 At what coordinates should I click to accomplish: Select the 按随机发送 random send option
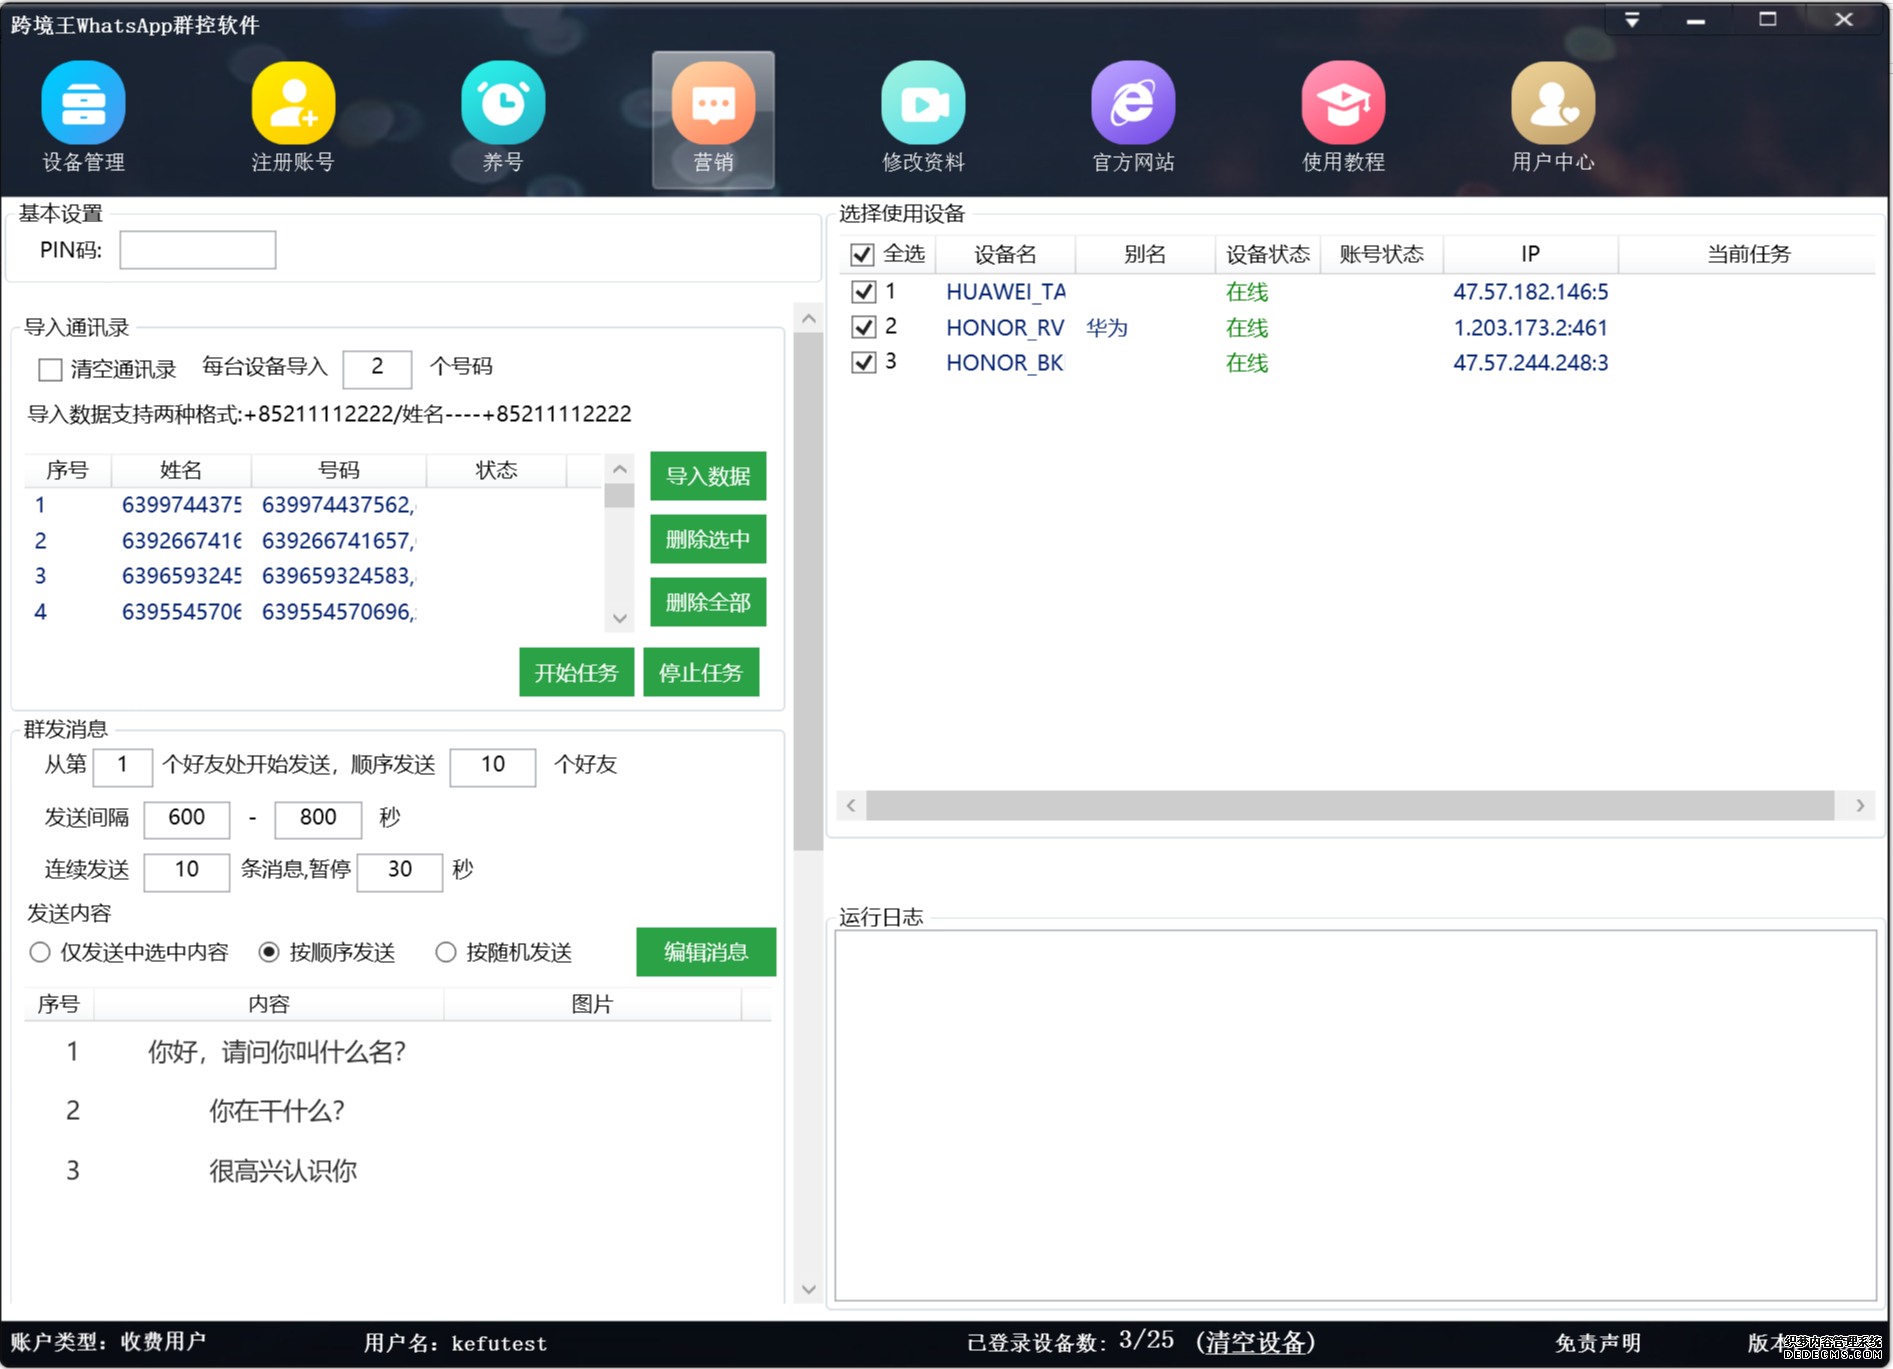(446, 952)
